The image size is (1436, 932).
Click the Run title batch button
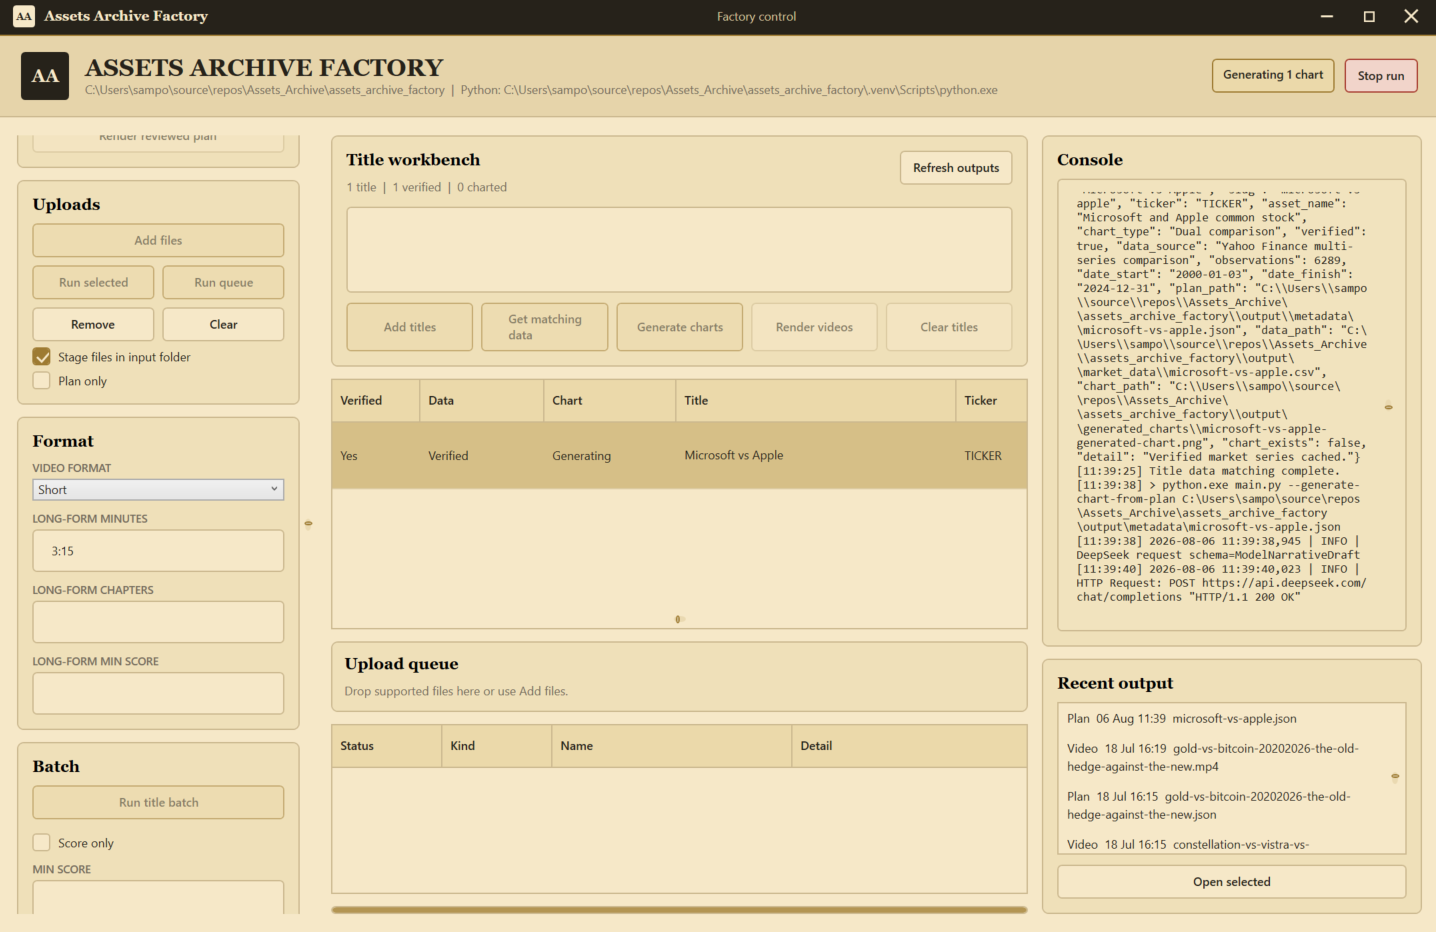pyautogui.click(x=158, y=802)
